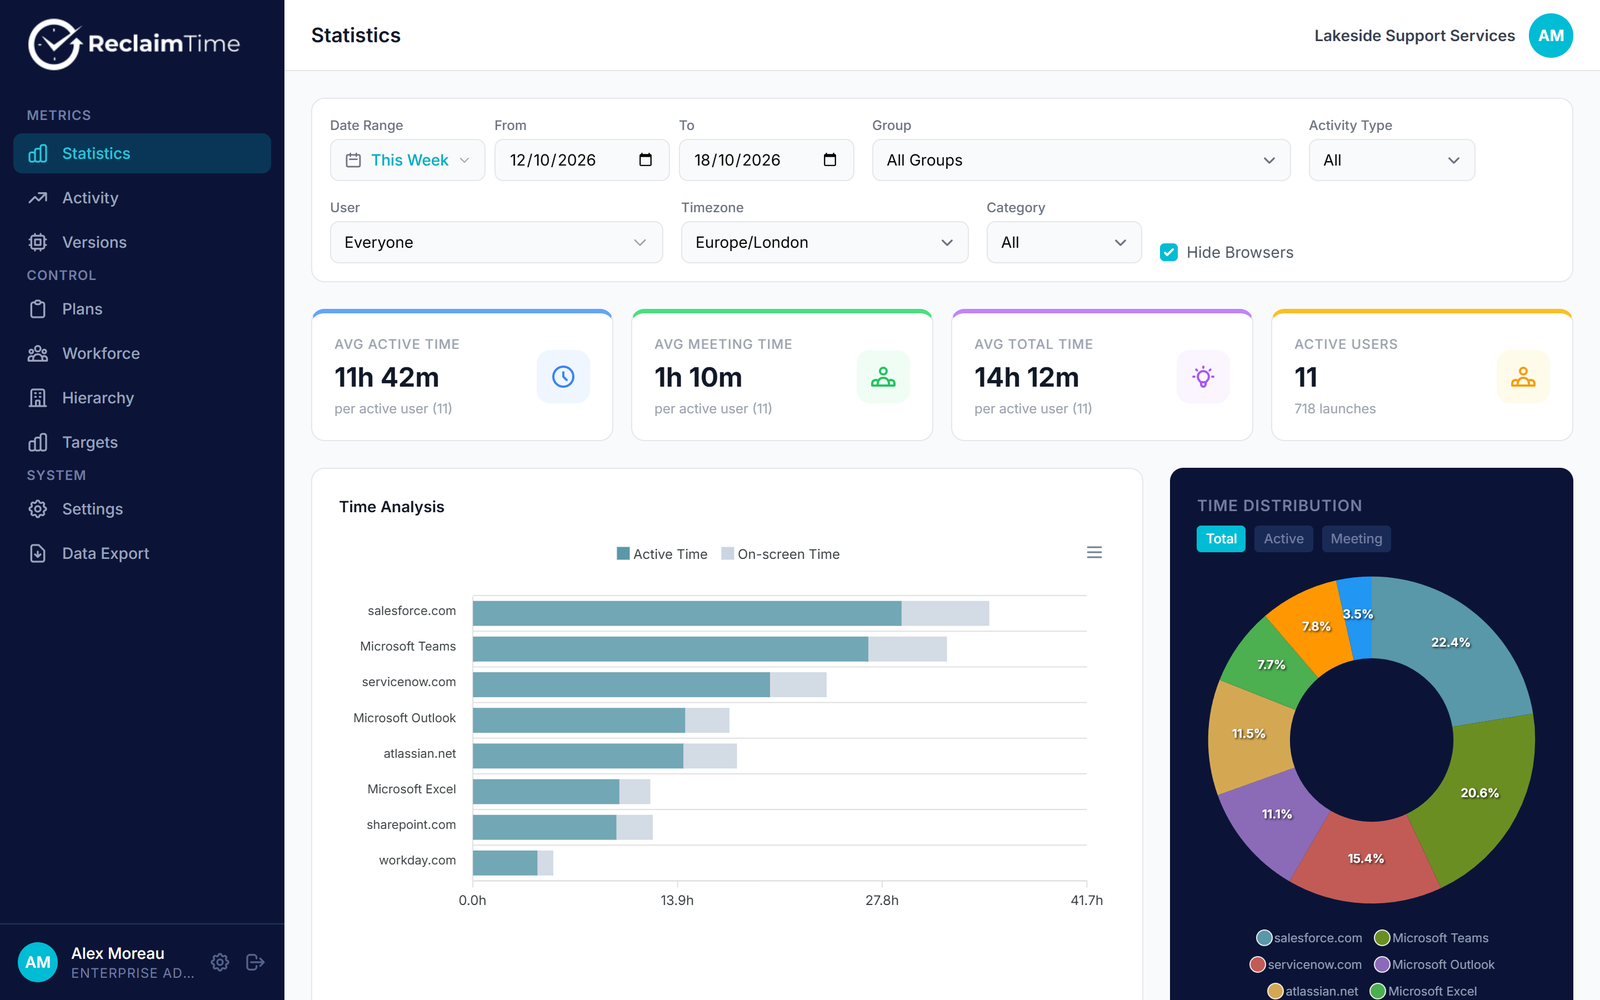Click the Alex Moreau user name
This screenshot has width=1600, height=1000.
(x=118, y=954)
